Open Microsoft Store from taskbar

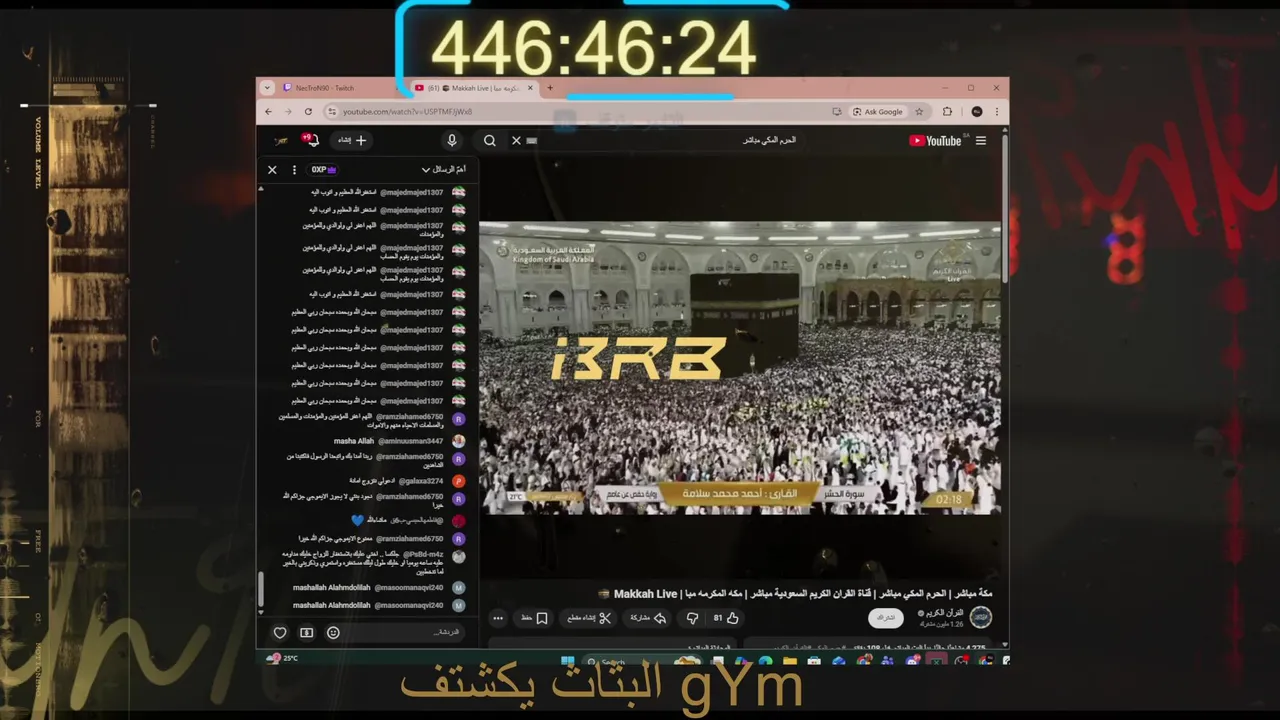[814, 661]
